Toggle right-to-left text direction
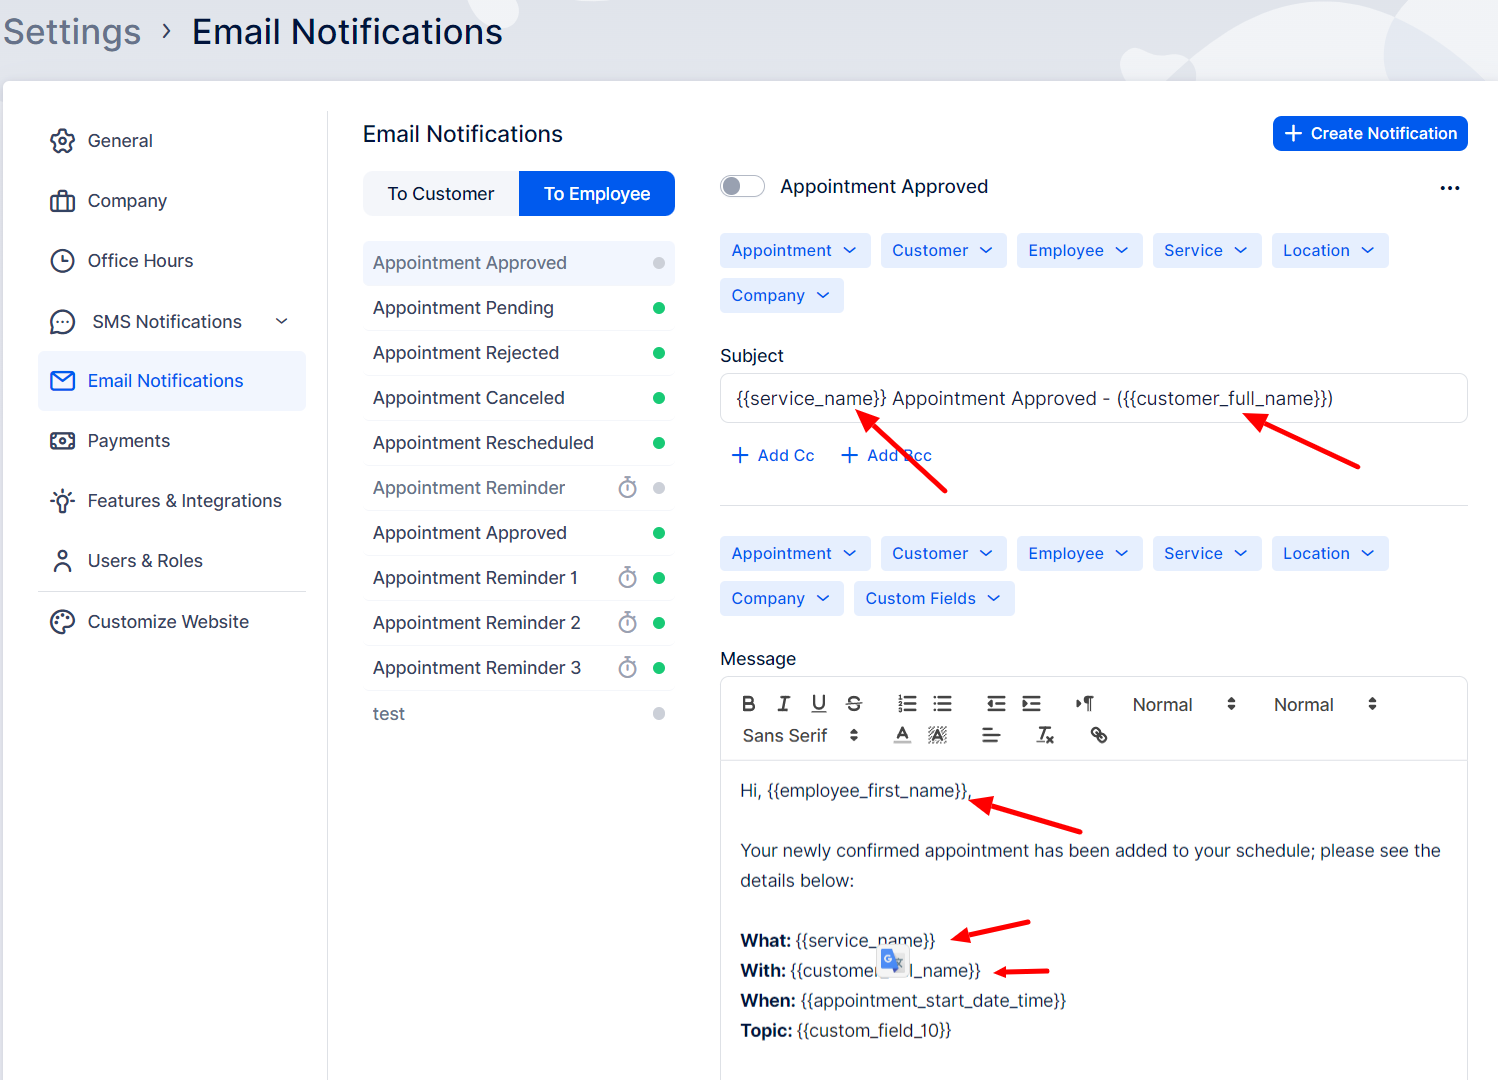The width and height of the screenshot is (1498, 1080). tap(1085, 704)
